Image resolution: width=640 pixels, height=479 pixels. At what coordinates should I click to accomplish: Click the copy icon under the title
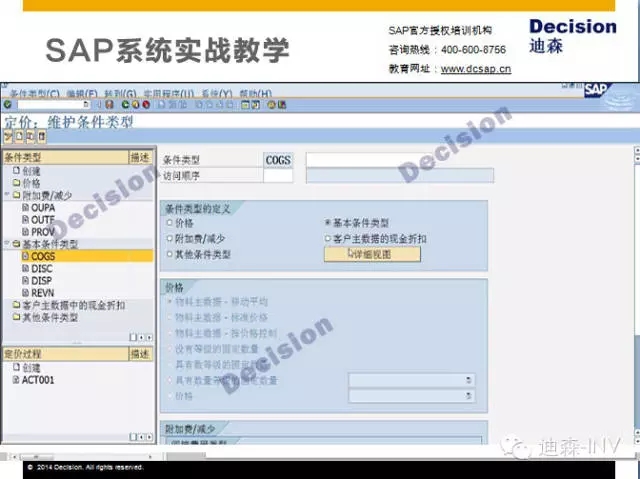(30, 136)
